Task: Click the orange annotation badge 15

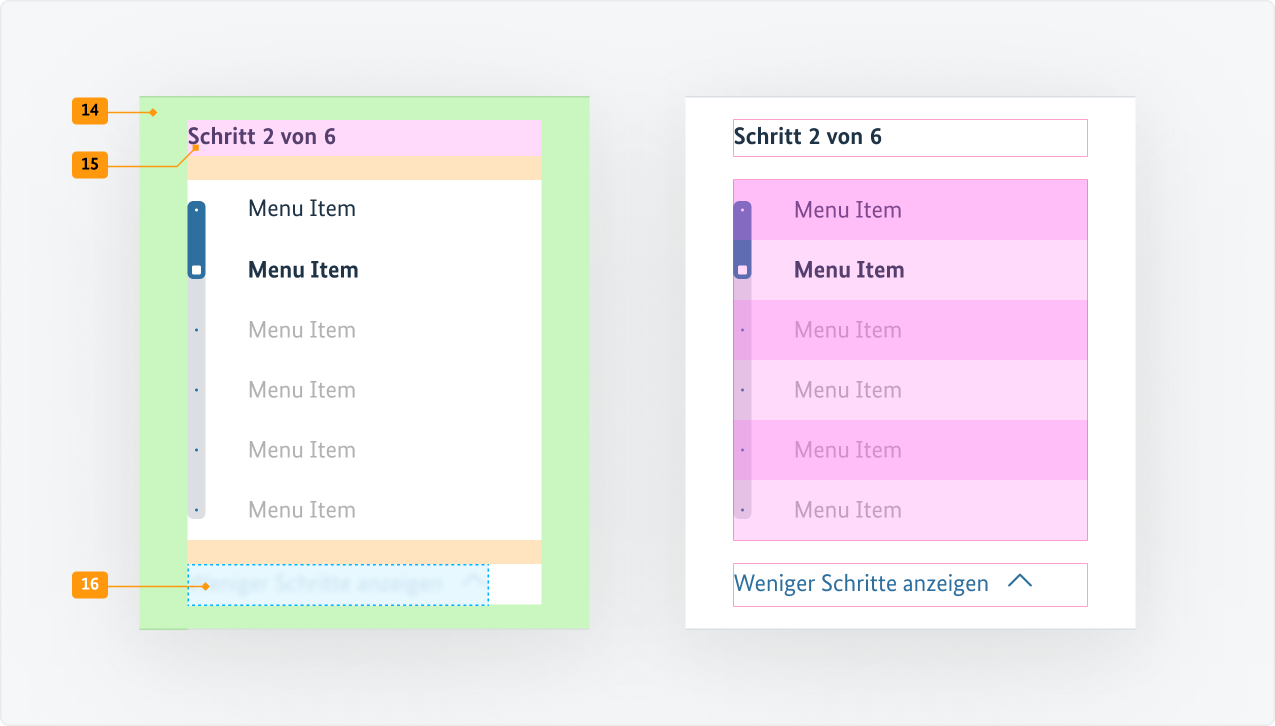Action: tap(90, 164)
